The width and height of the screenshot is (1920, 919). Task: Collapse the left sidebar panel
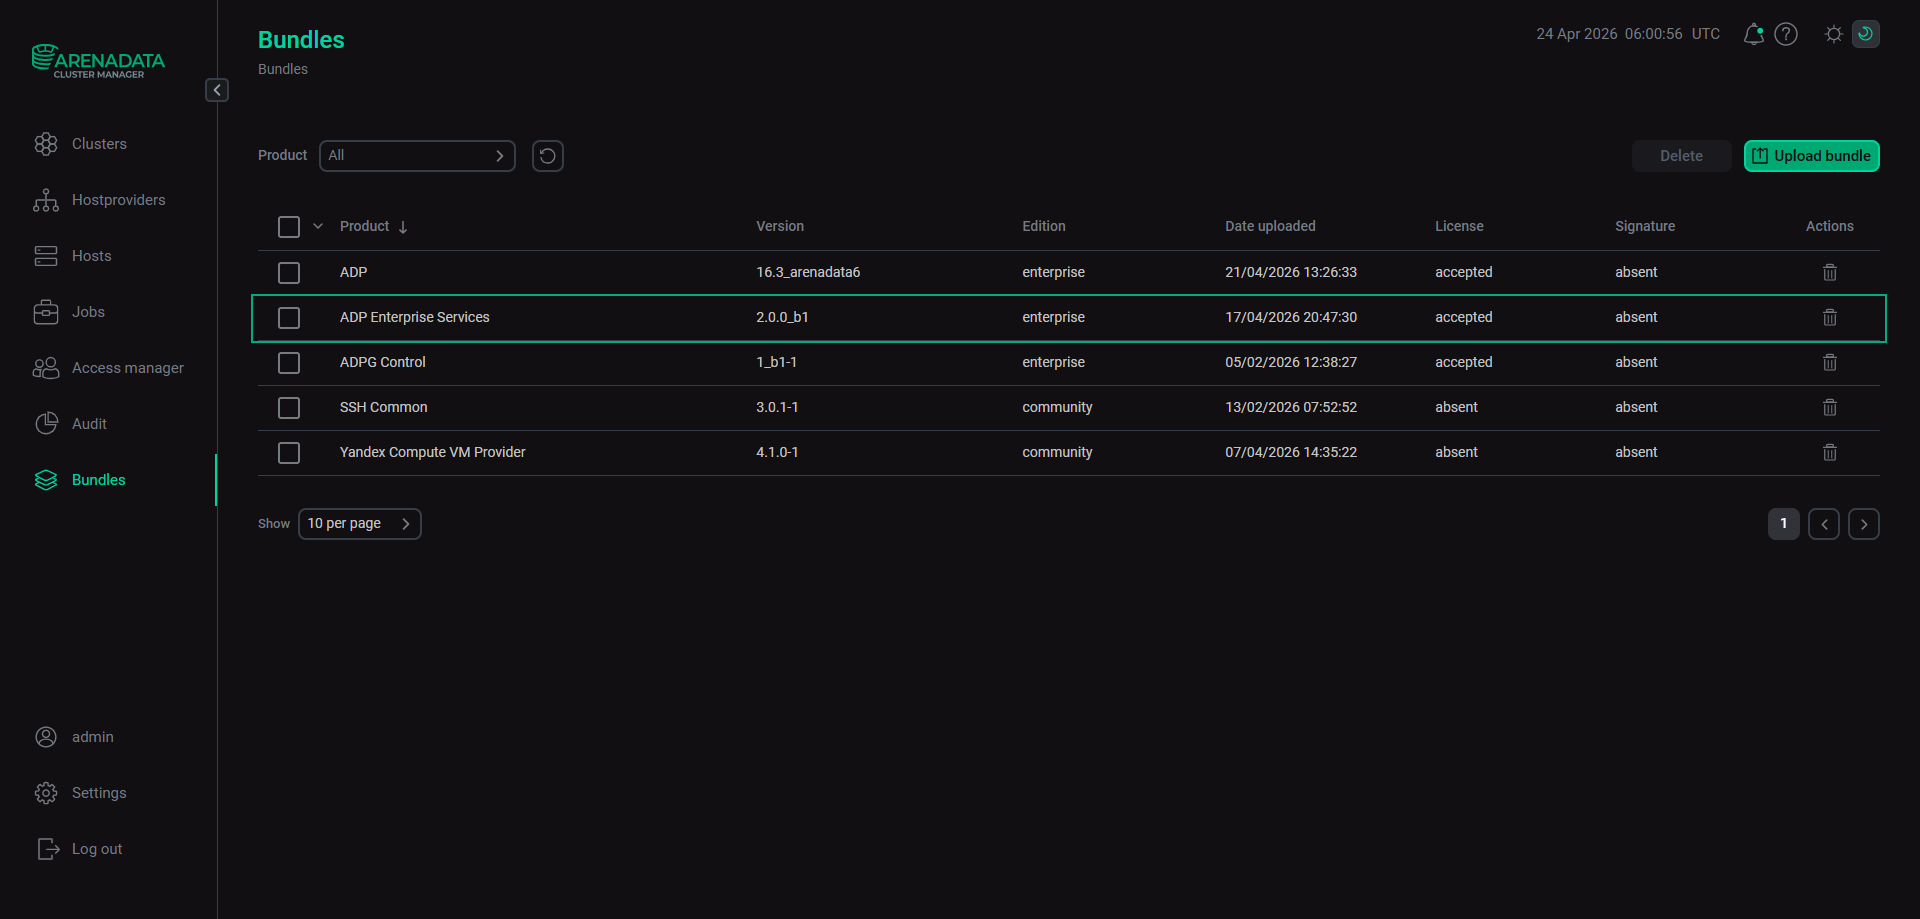click(217, 90)
